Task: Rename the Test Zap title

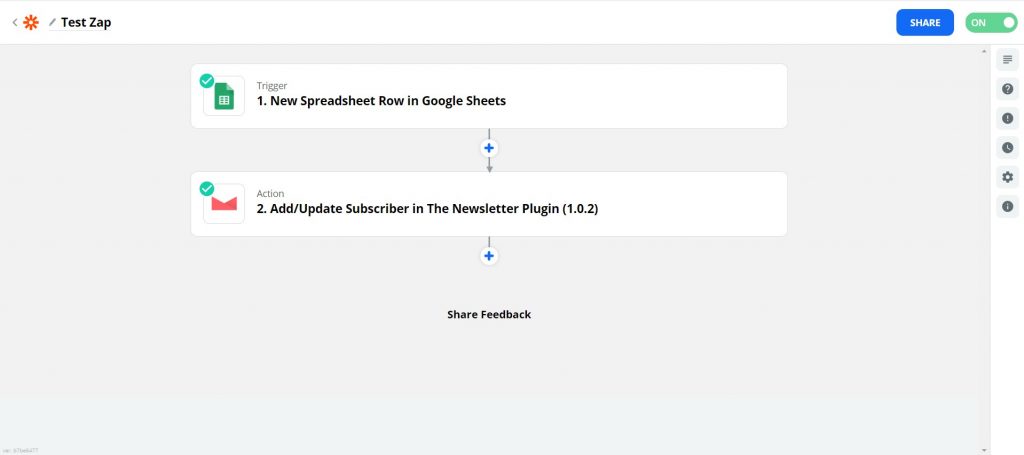Action: click(86, 22)
